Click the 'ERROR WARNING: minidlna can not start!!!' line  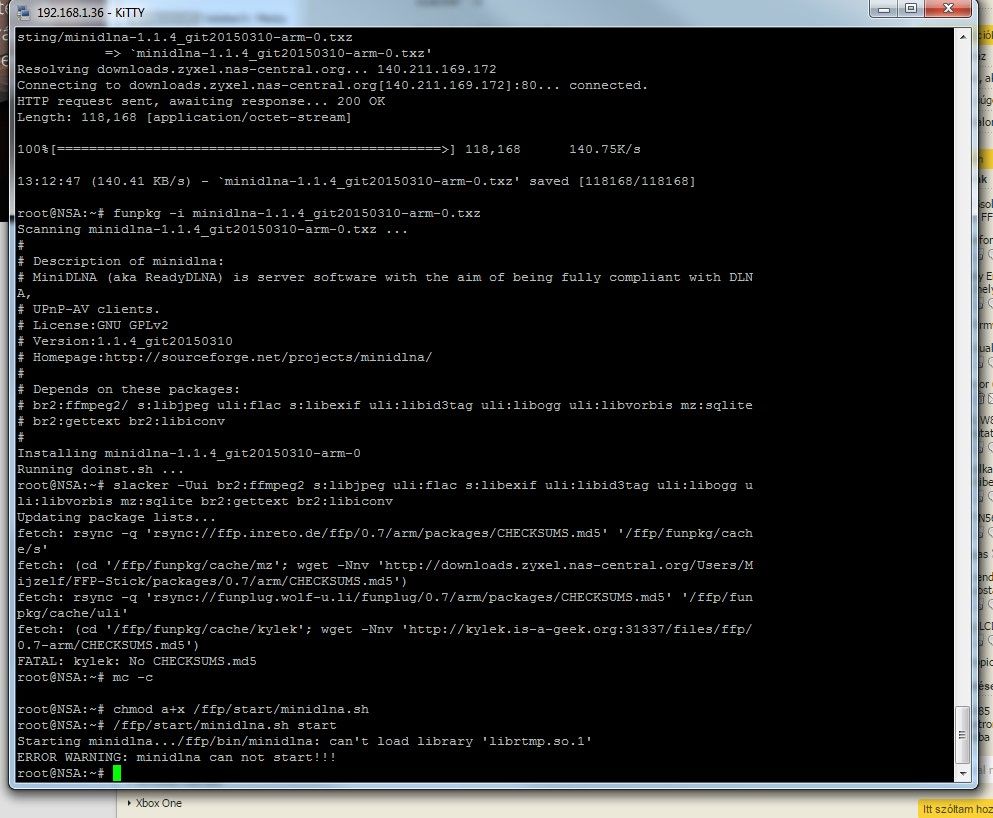click(x=177, y=757)
